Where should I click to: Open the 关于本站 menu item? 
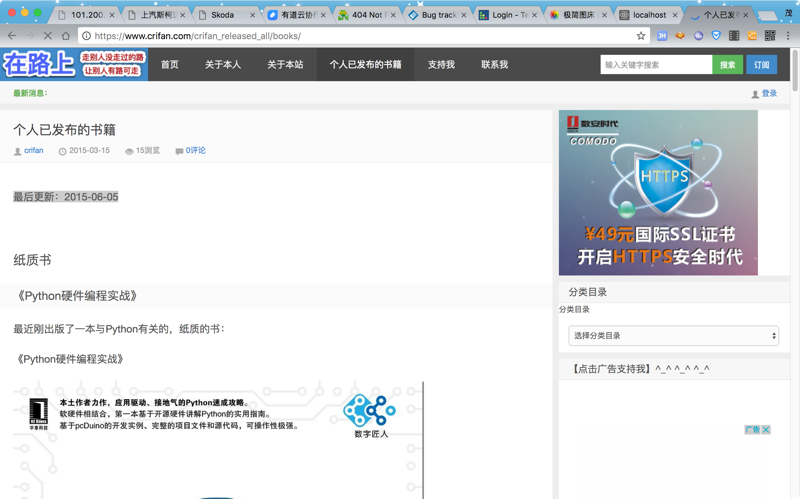[x=285, y=65]
